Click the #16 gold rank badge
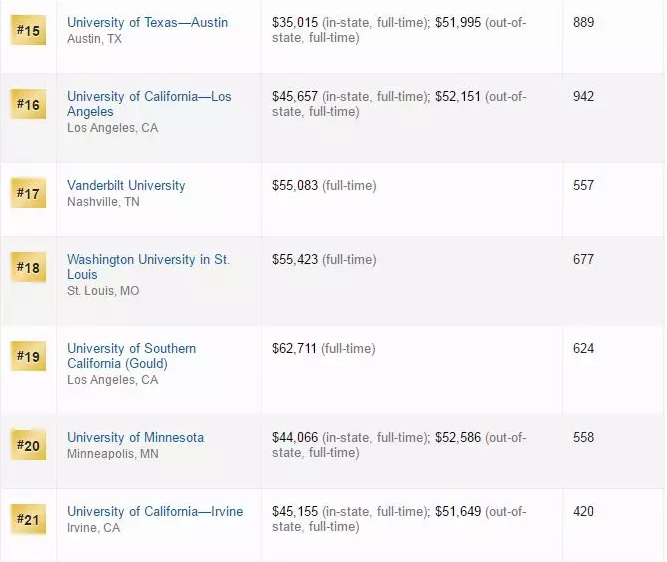Image resolution: width=667 pixels, height=562 pixels. point(28,105)
